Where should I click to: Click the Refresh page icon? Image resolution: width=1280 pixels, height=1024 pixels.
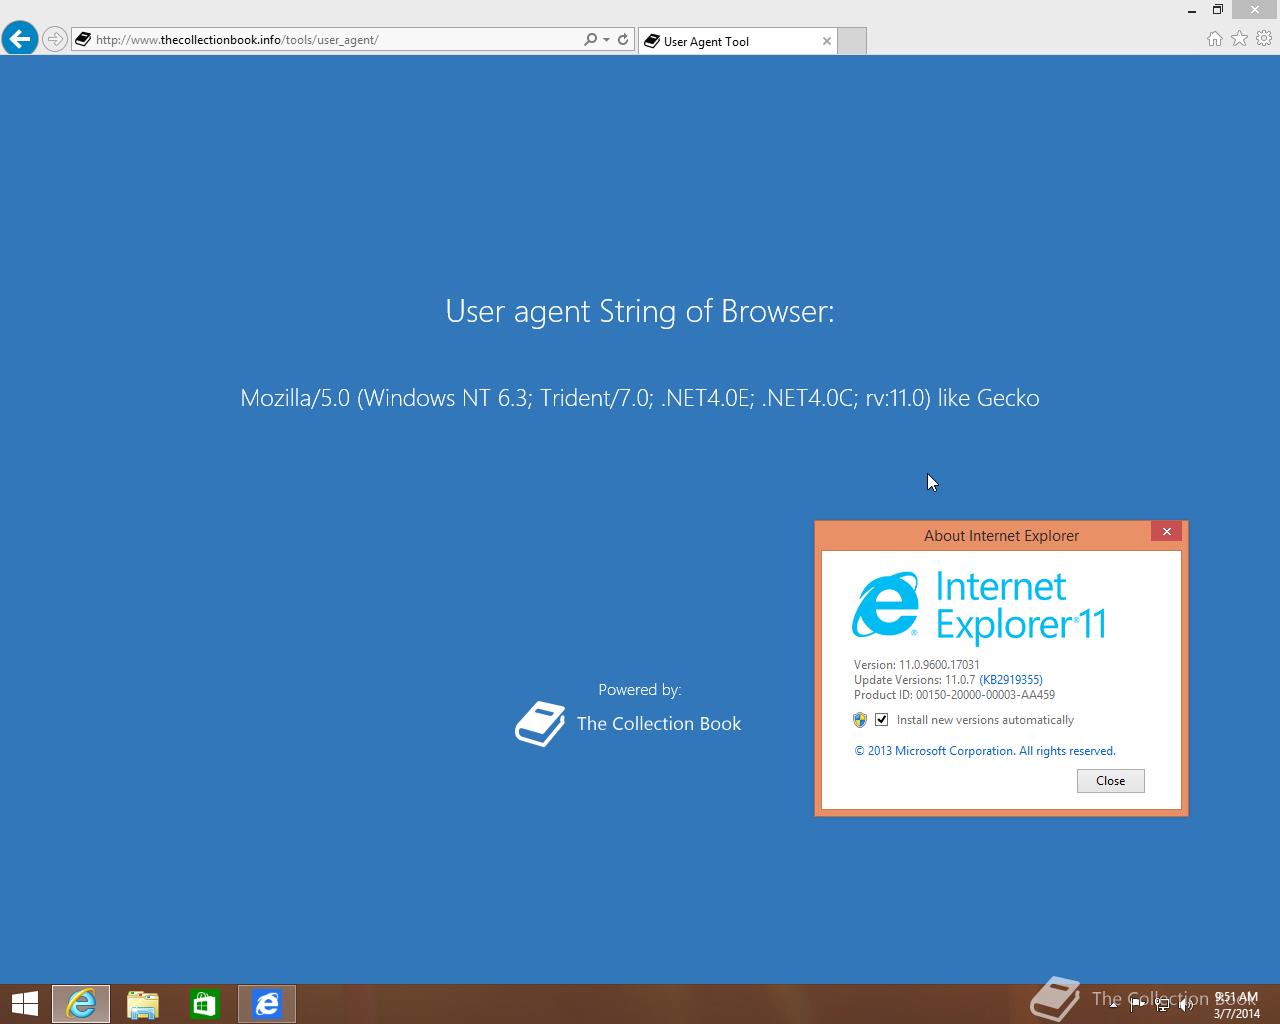[x=623, y=40]
